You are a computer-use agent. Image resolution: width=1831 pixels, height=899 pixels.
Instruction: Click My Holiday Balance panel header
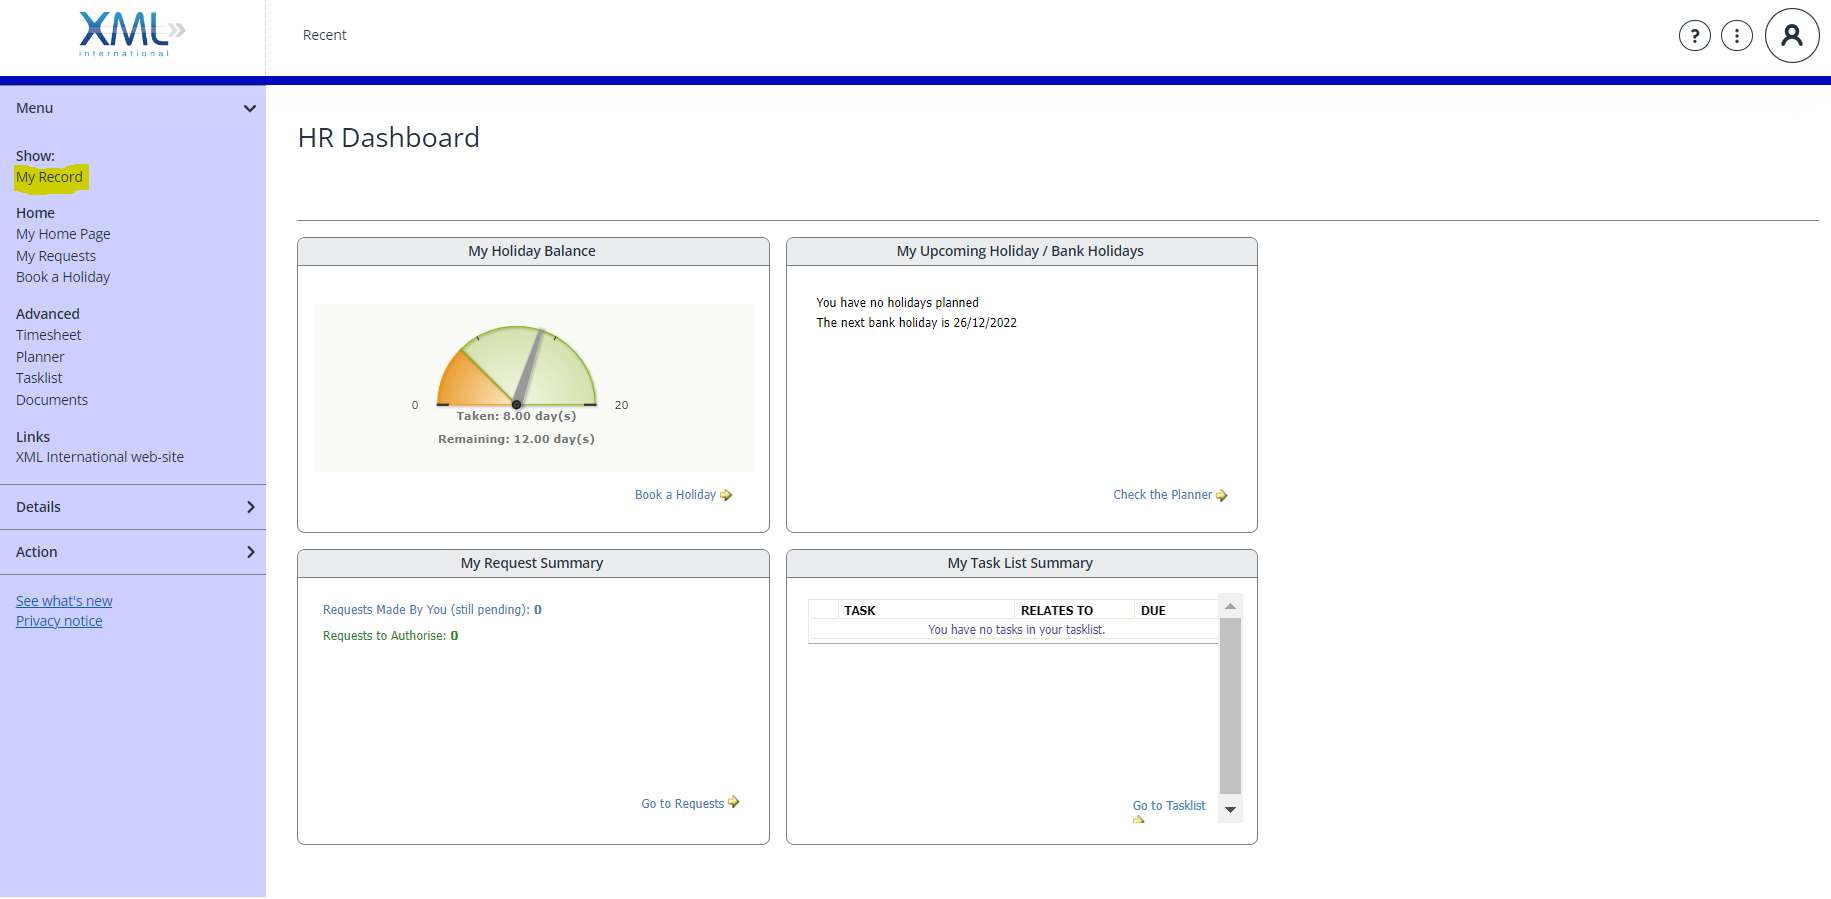[x=533, y=251]
